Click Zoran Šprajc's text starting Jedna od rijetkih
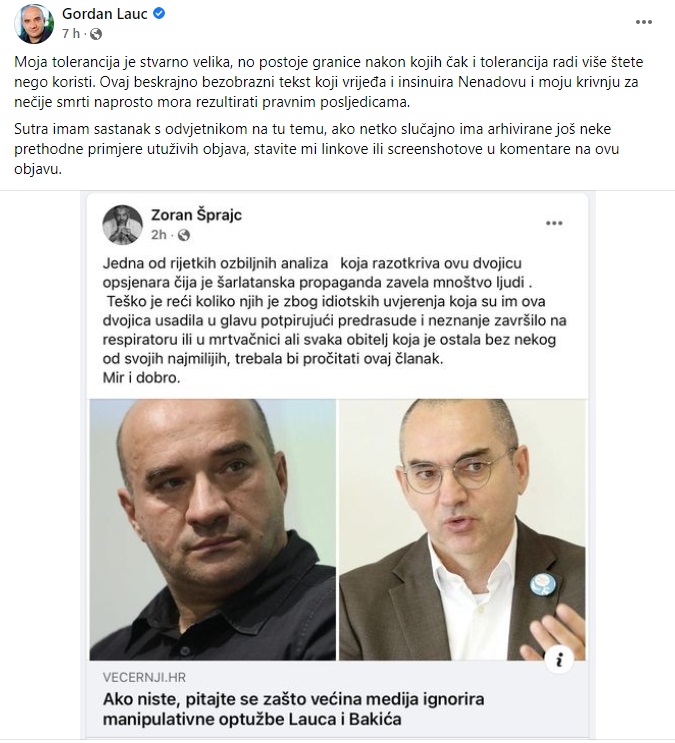The image size is (675, 743). pos(334,311)
